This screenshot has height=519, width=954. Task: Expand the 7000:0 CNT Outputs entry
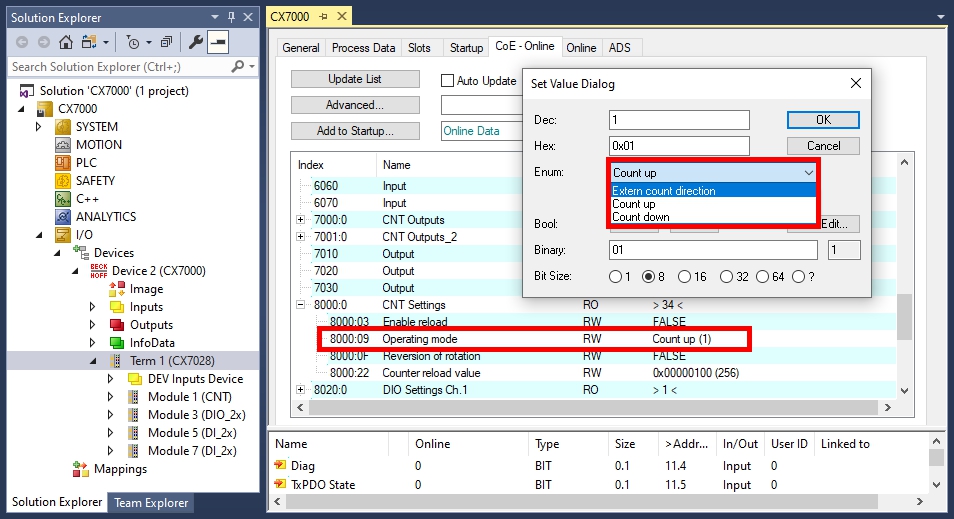coord(301,220)
